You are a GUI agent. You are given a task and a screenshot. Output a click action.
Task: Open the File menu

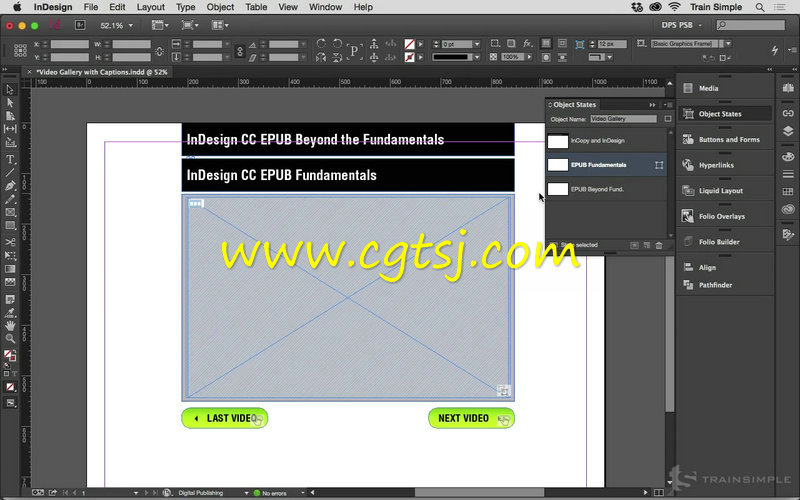tap(91, 7)
